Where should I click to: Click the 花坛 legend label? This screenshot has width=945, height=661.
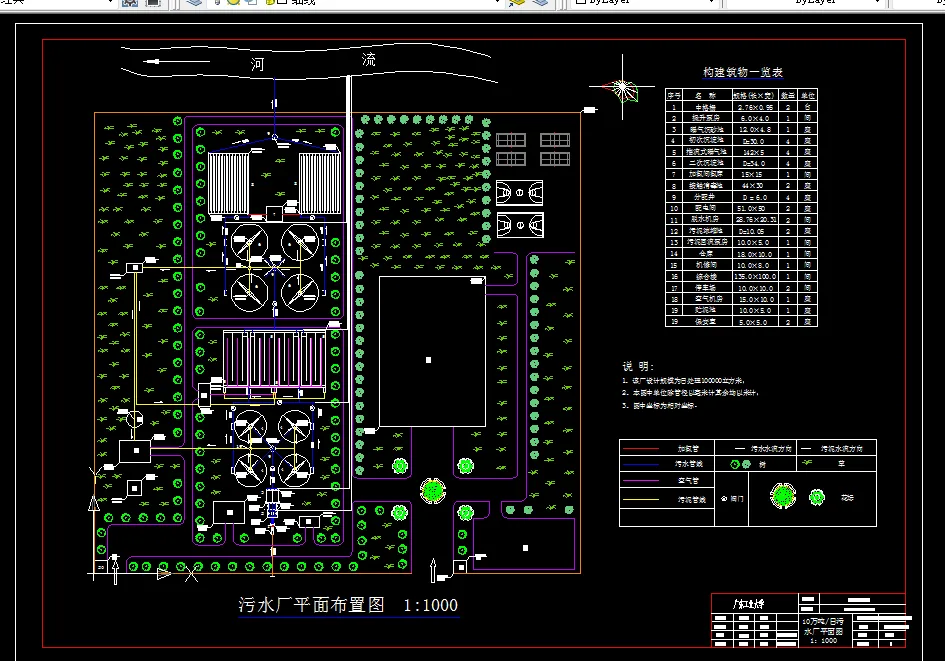847,498
